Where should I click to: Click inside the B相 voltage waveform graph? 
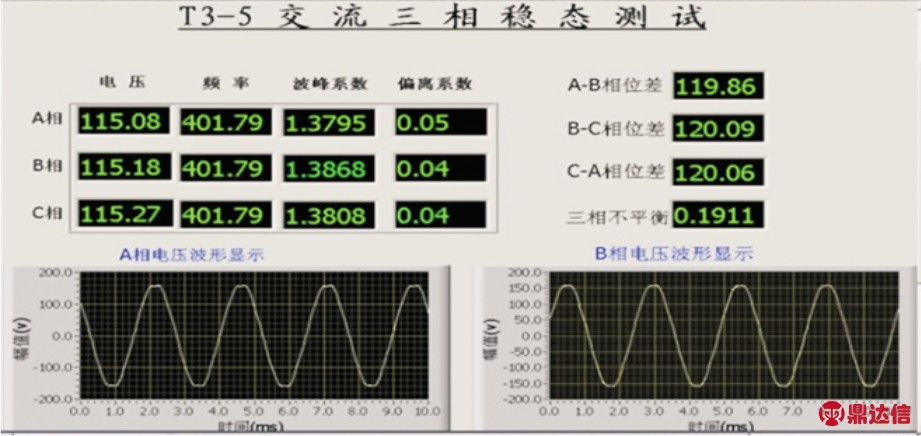point(724,336)
